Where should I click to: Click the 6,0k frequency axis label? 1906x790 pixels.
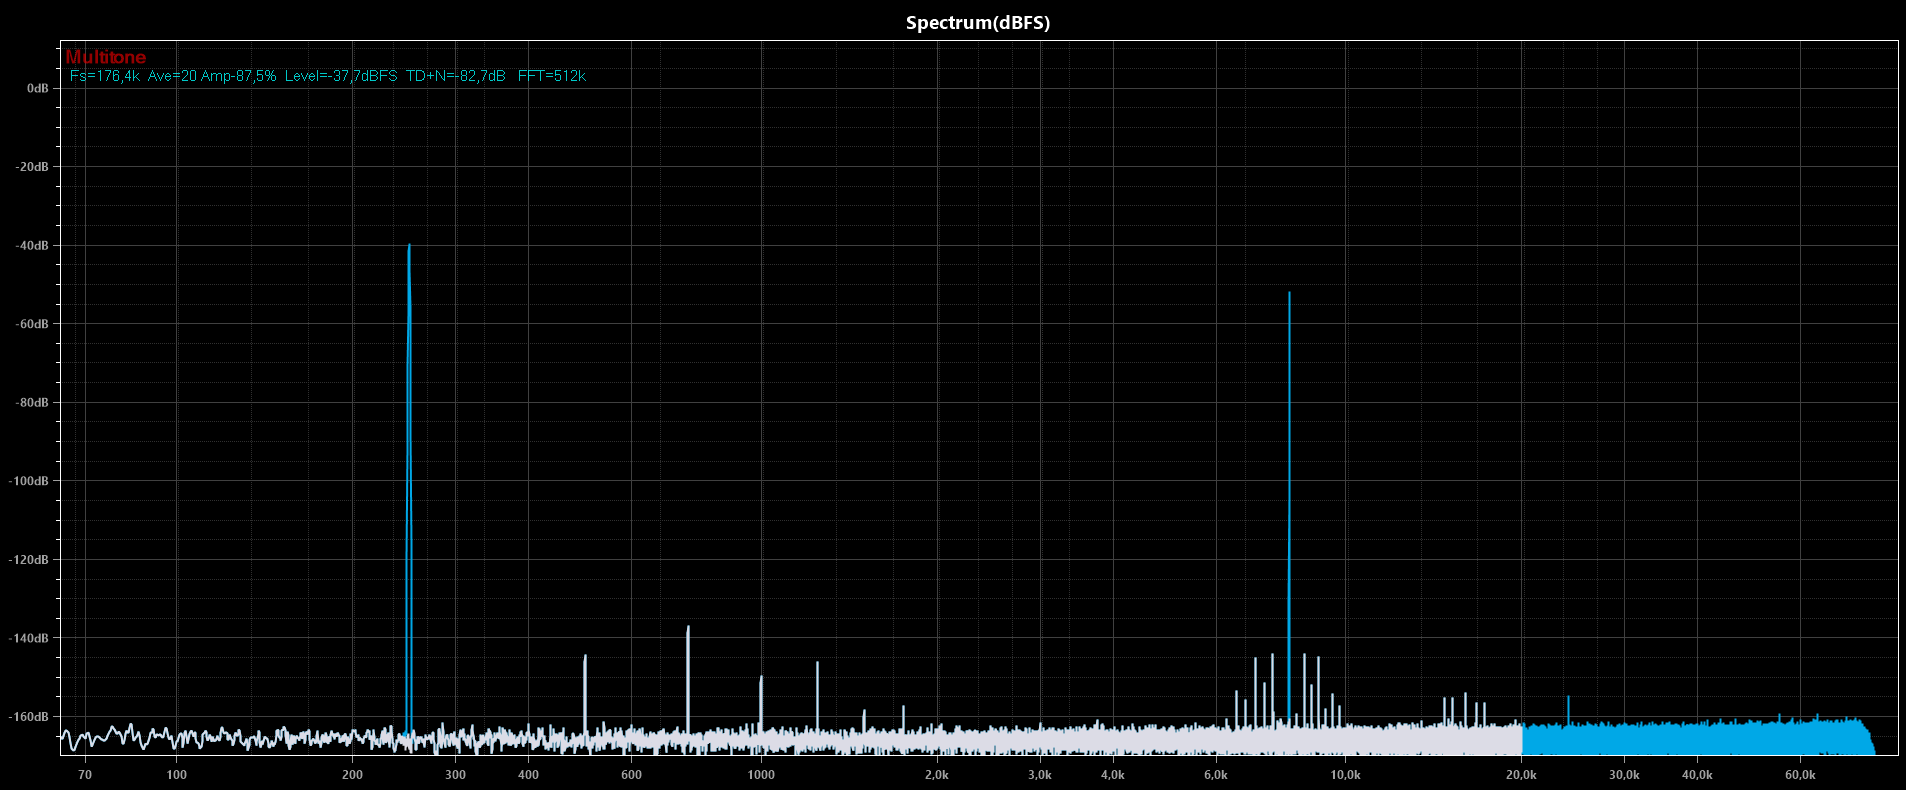pos(1216,774)
